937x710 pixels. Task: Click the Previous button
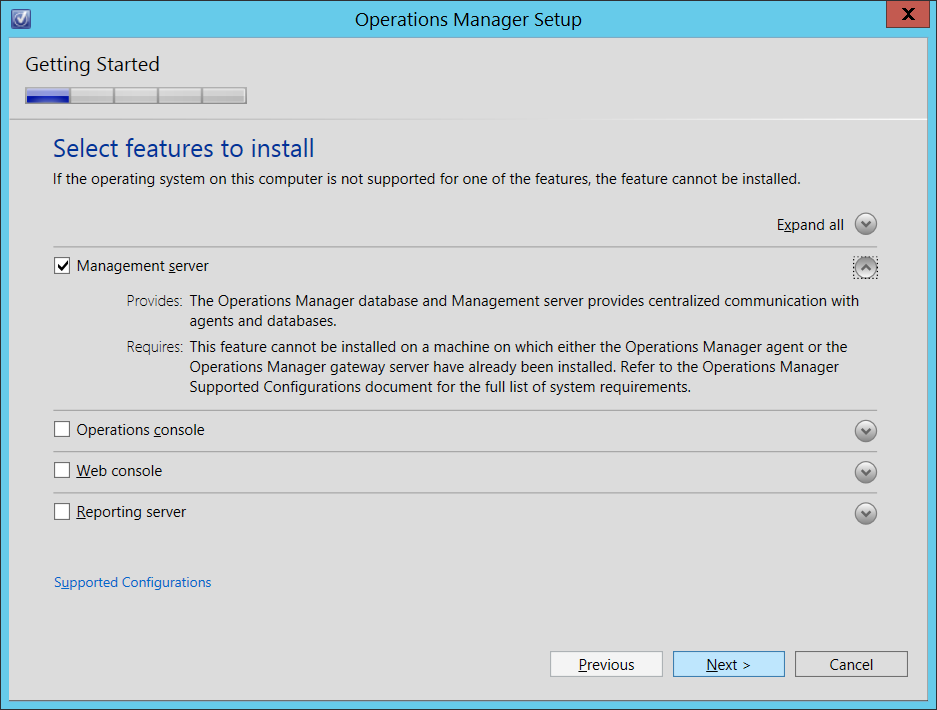tap(606, 664)
